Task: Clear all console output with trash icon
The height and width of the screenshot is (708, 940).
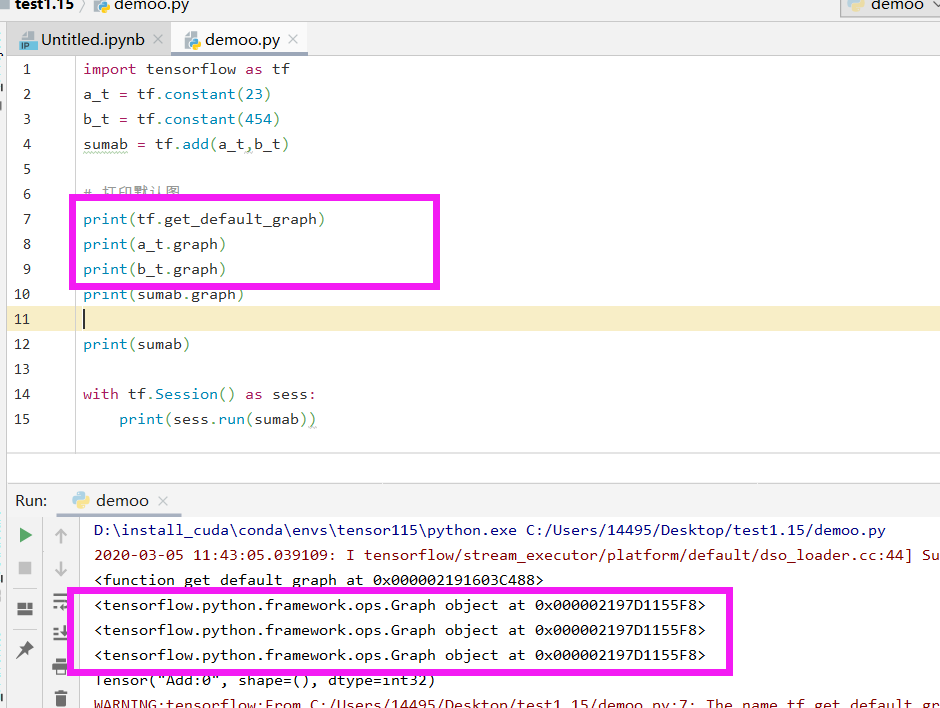Action: tap(61, 698)
